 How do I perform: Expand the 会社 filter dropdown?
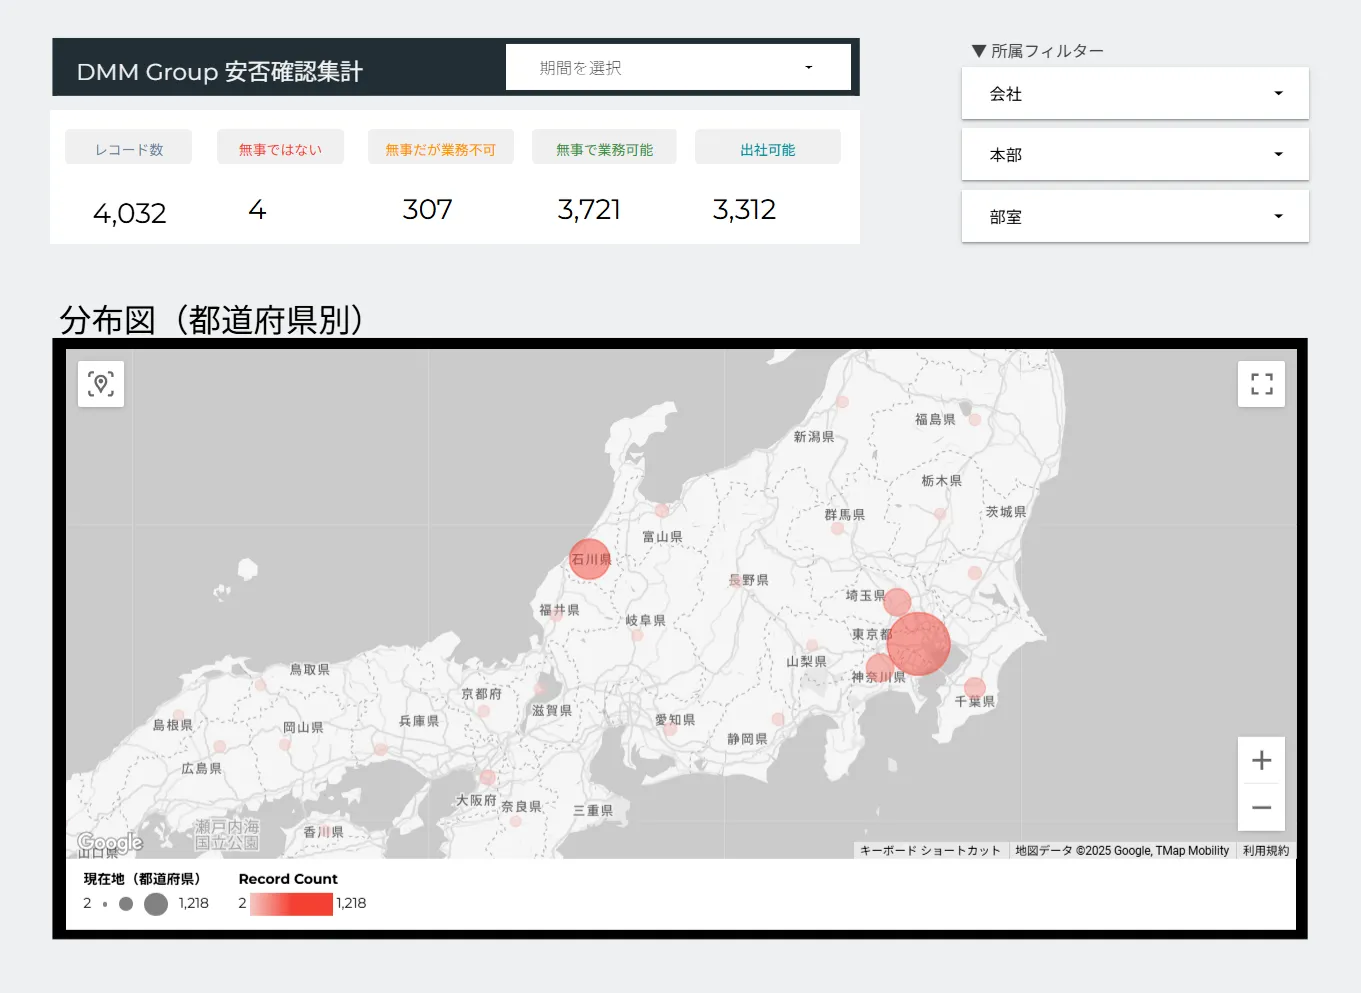[1135, 94]
